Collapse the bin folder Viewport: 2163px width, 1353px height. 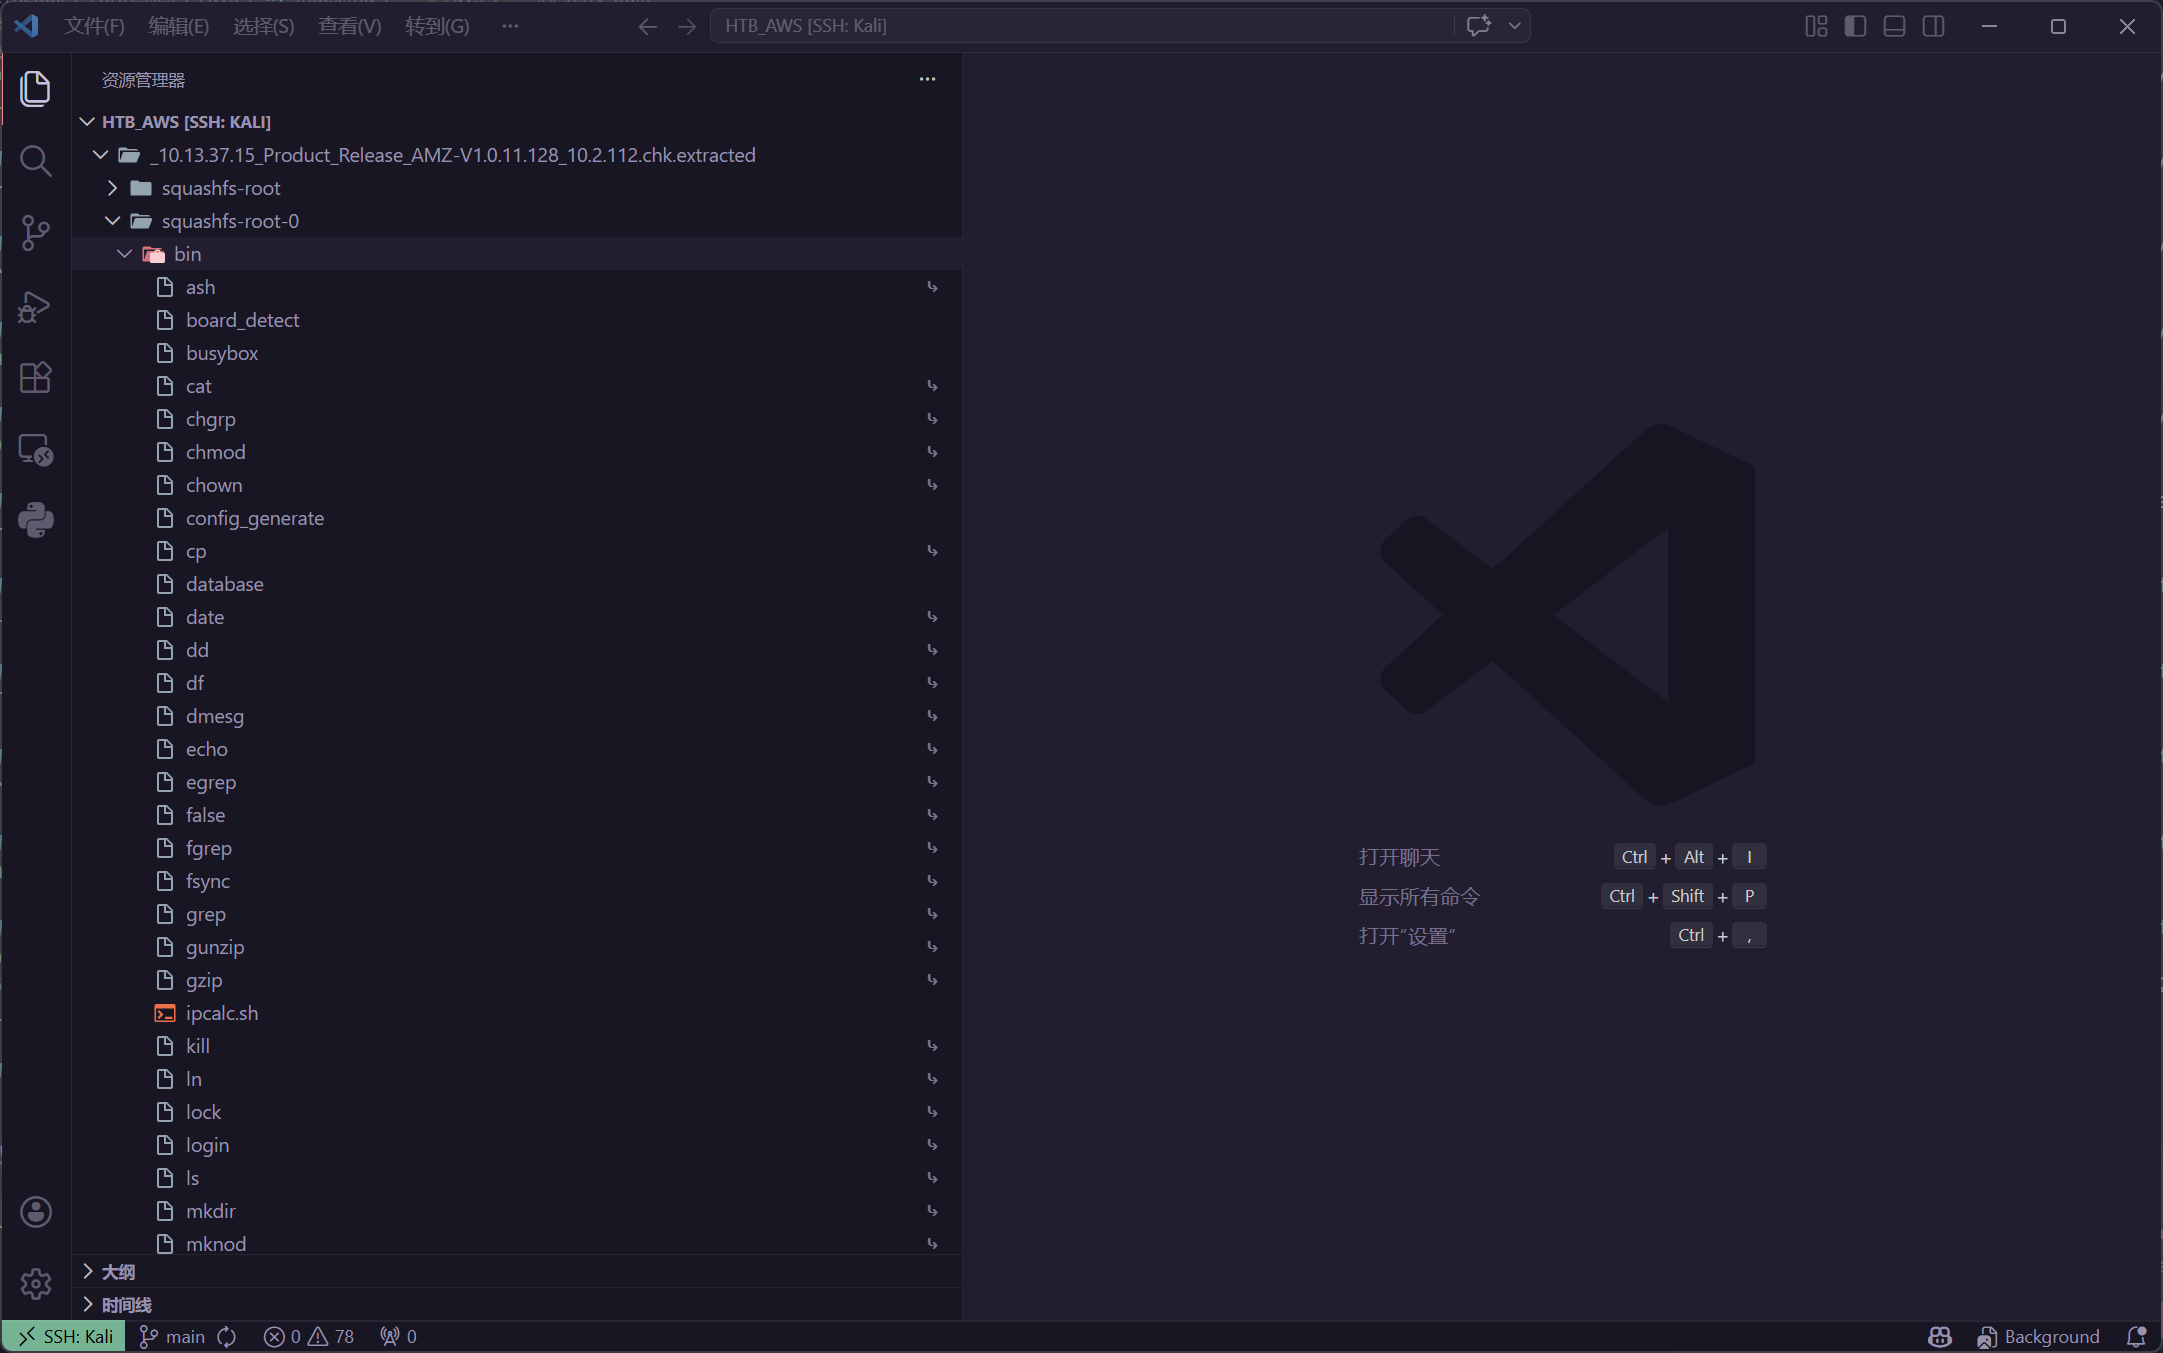pos(187,254)
